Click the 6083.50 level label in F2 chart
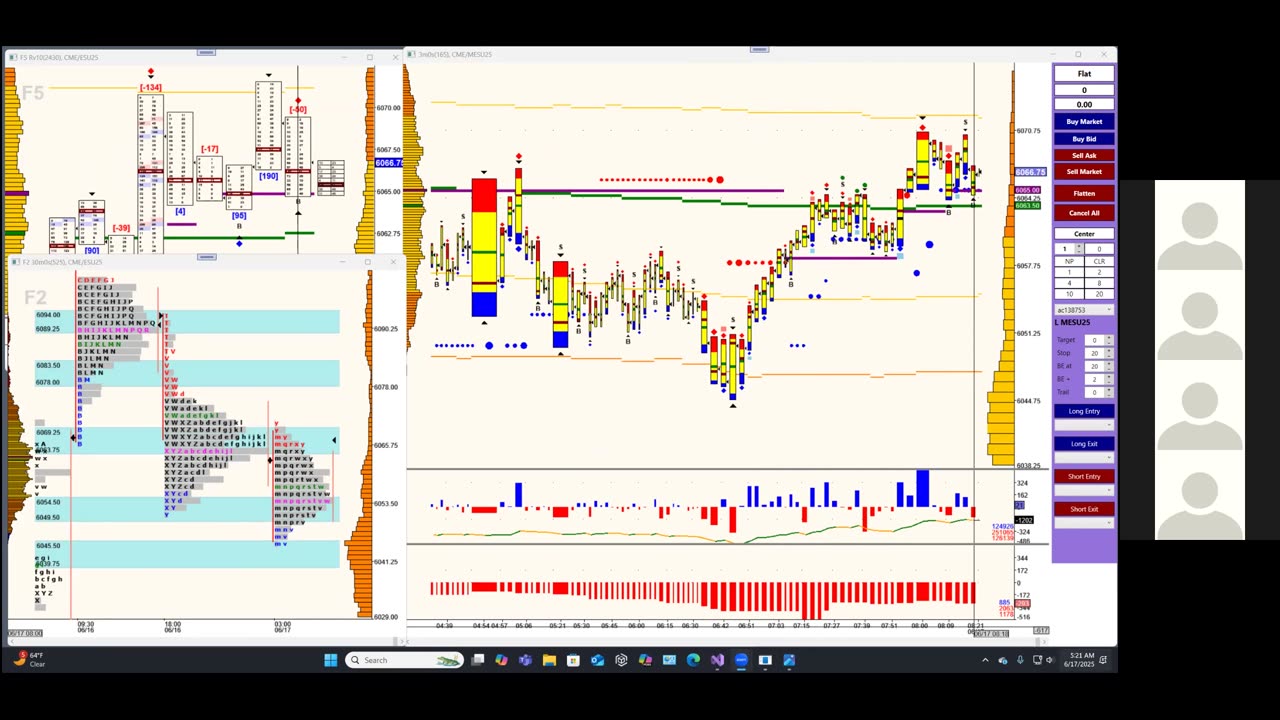This screenshot has height=720, width=1280. click(x=48, y=366)
